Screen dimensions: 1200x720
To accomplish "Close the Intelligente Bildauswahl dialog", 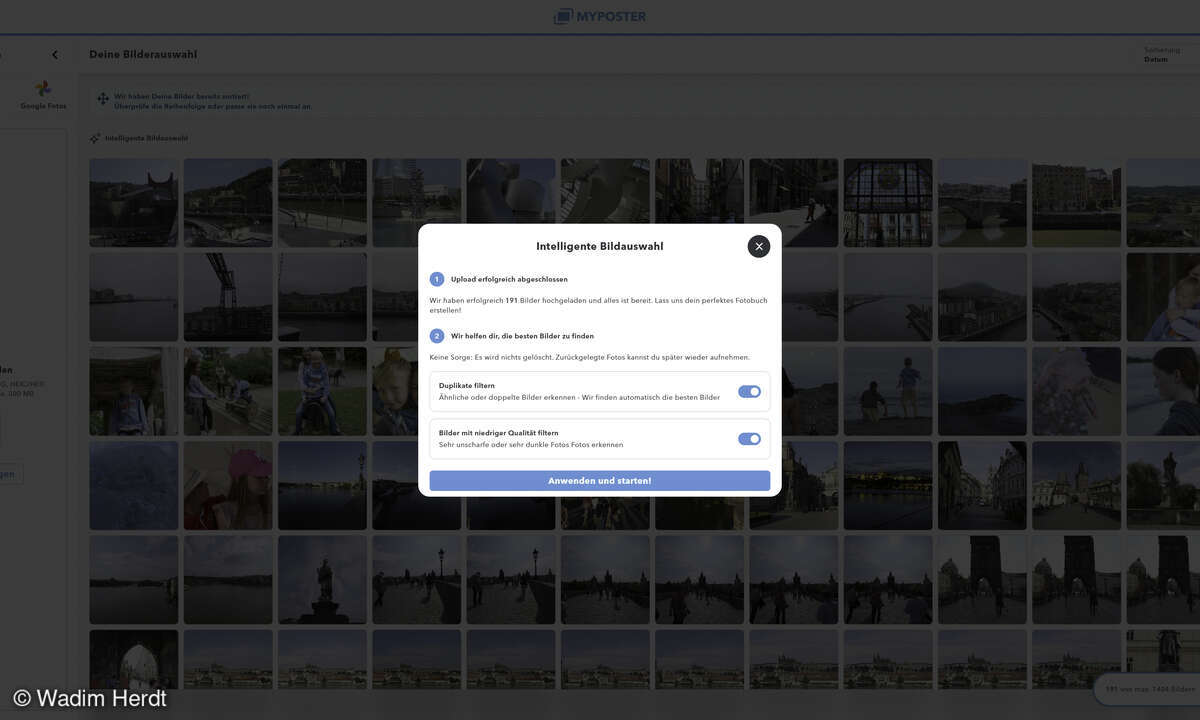I will pyautogui.click(x=759, y=246).
